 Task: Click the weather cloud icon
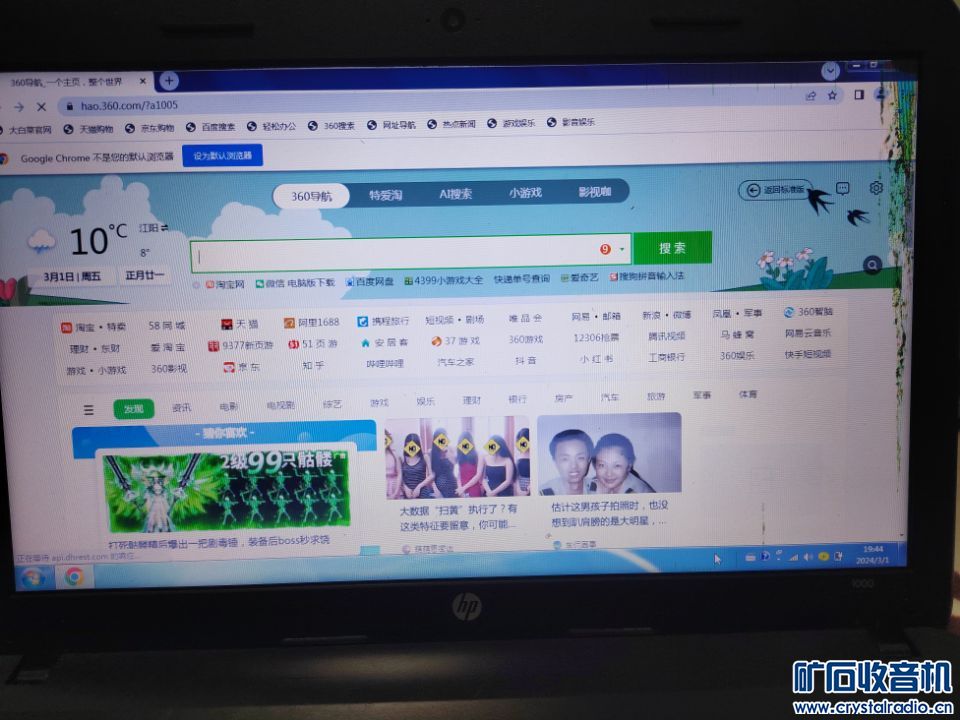[42, 241]
